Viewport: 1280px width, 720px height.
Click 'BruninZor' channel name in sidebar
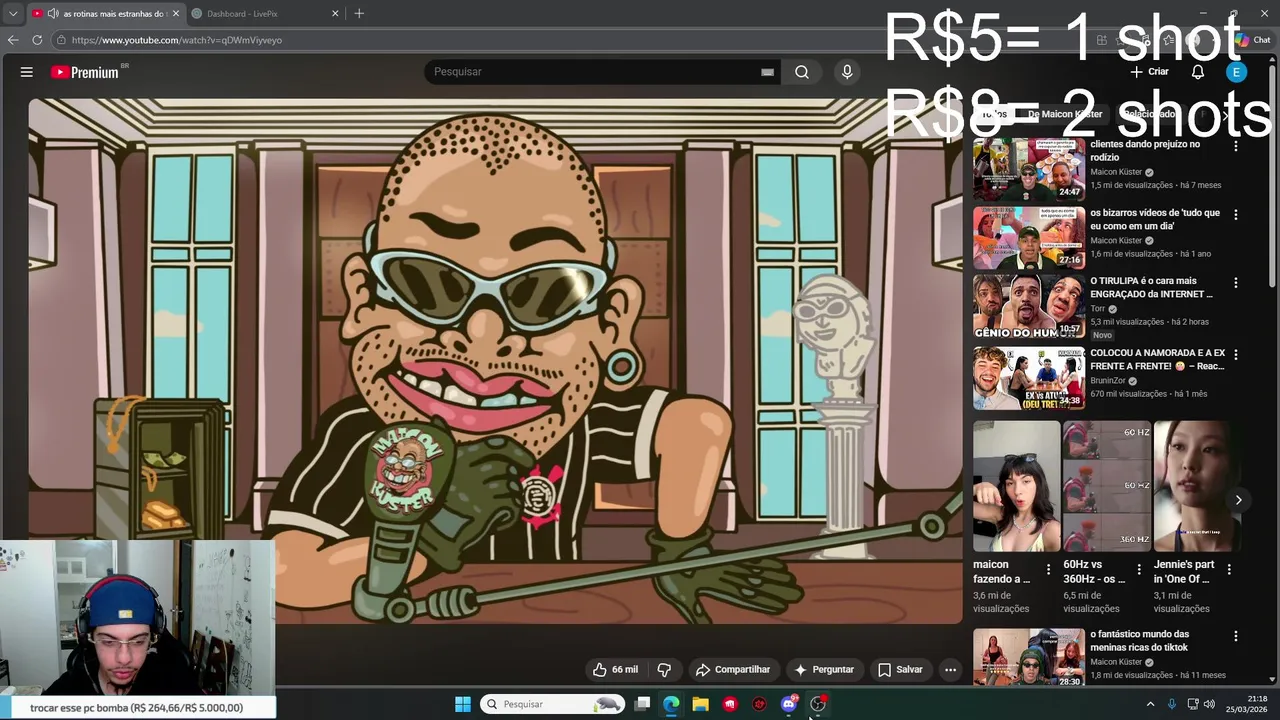[1108, 381]
